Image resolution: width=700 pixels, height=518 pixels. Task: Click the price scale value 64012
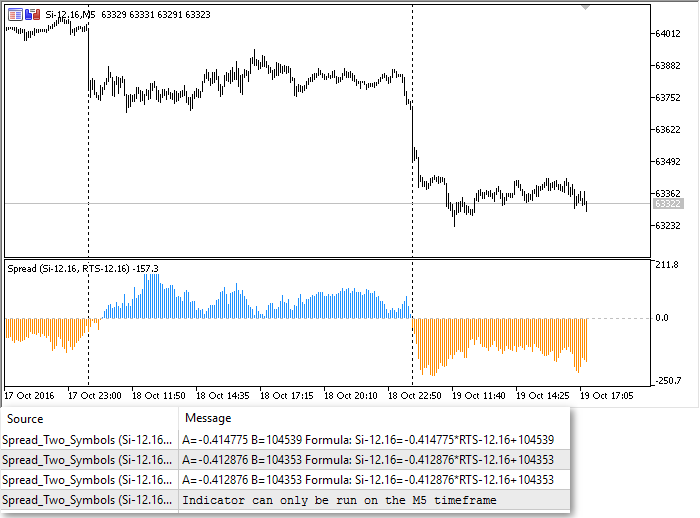667,33
